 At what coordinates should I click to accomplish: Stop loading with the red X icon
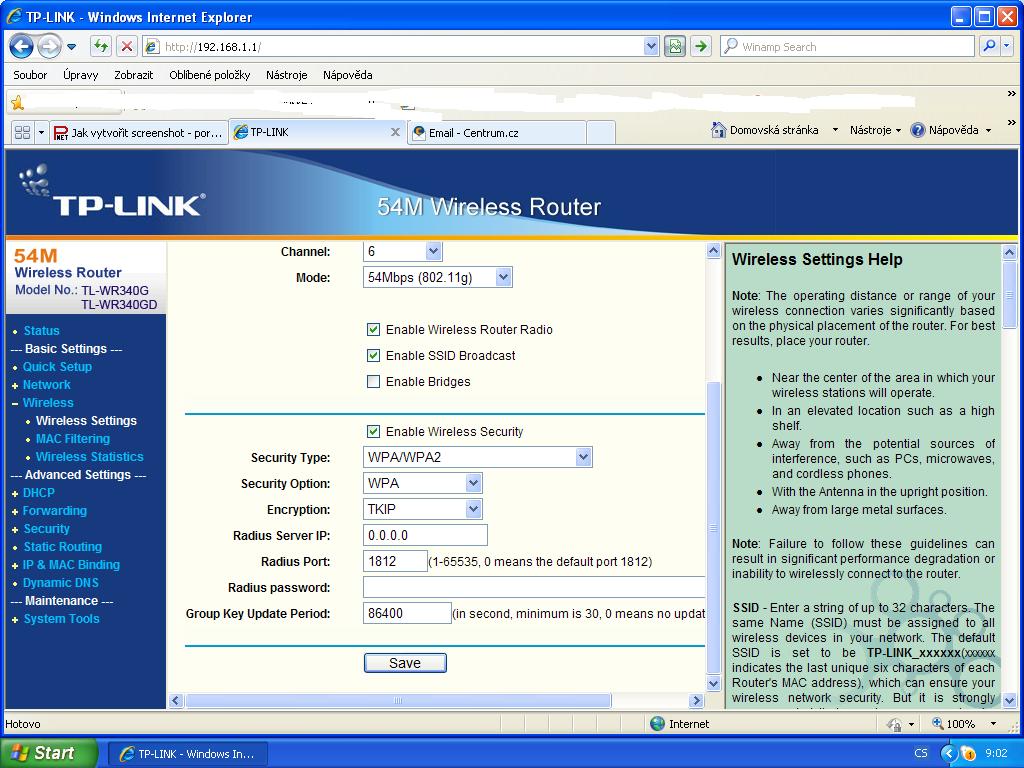click(127, 46)
